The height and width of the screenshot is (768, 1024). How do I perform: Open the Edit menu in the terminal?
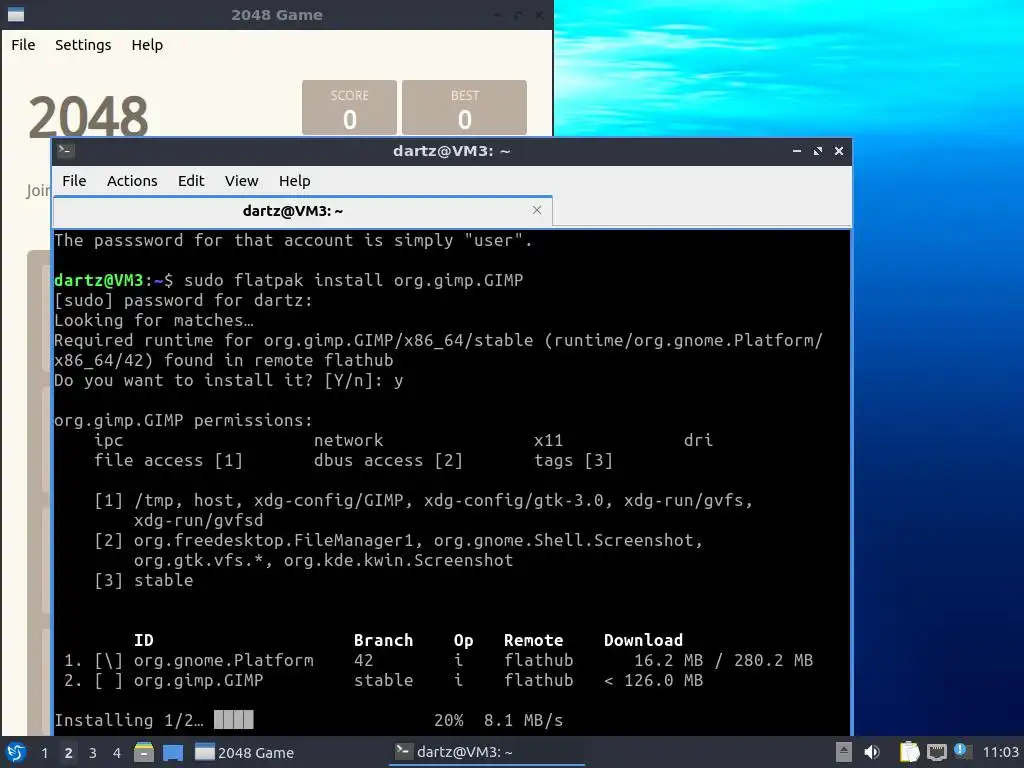pos(191,181)
